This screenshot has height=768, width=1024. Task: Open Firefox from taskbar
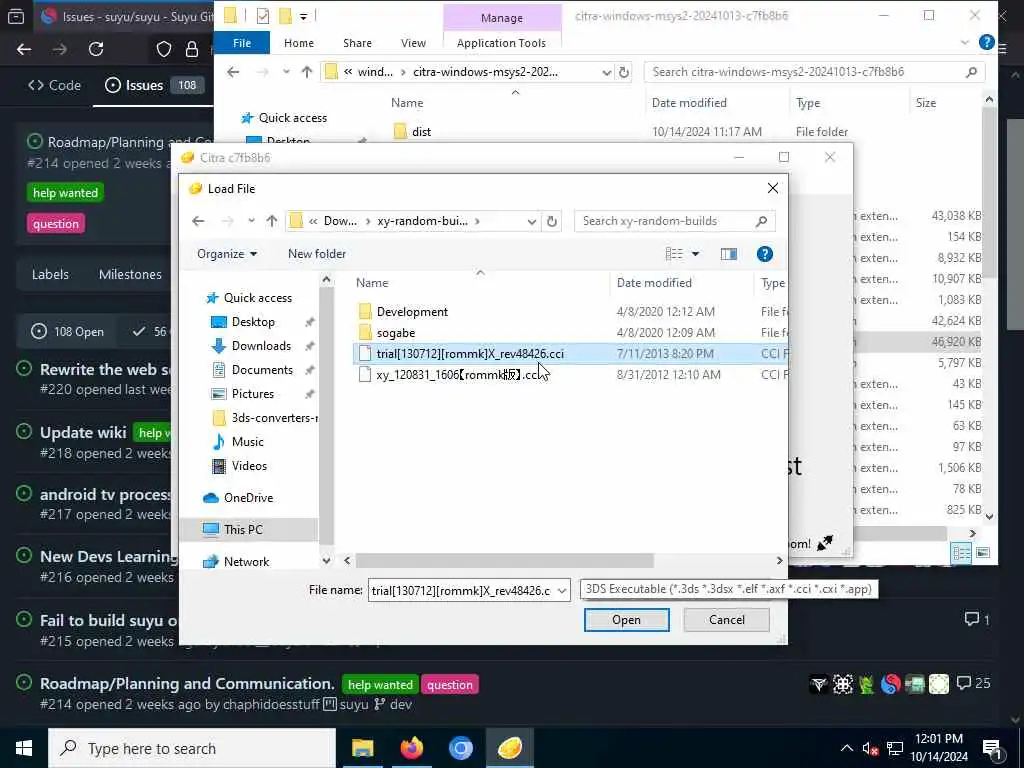click(411, 748)
